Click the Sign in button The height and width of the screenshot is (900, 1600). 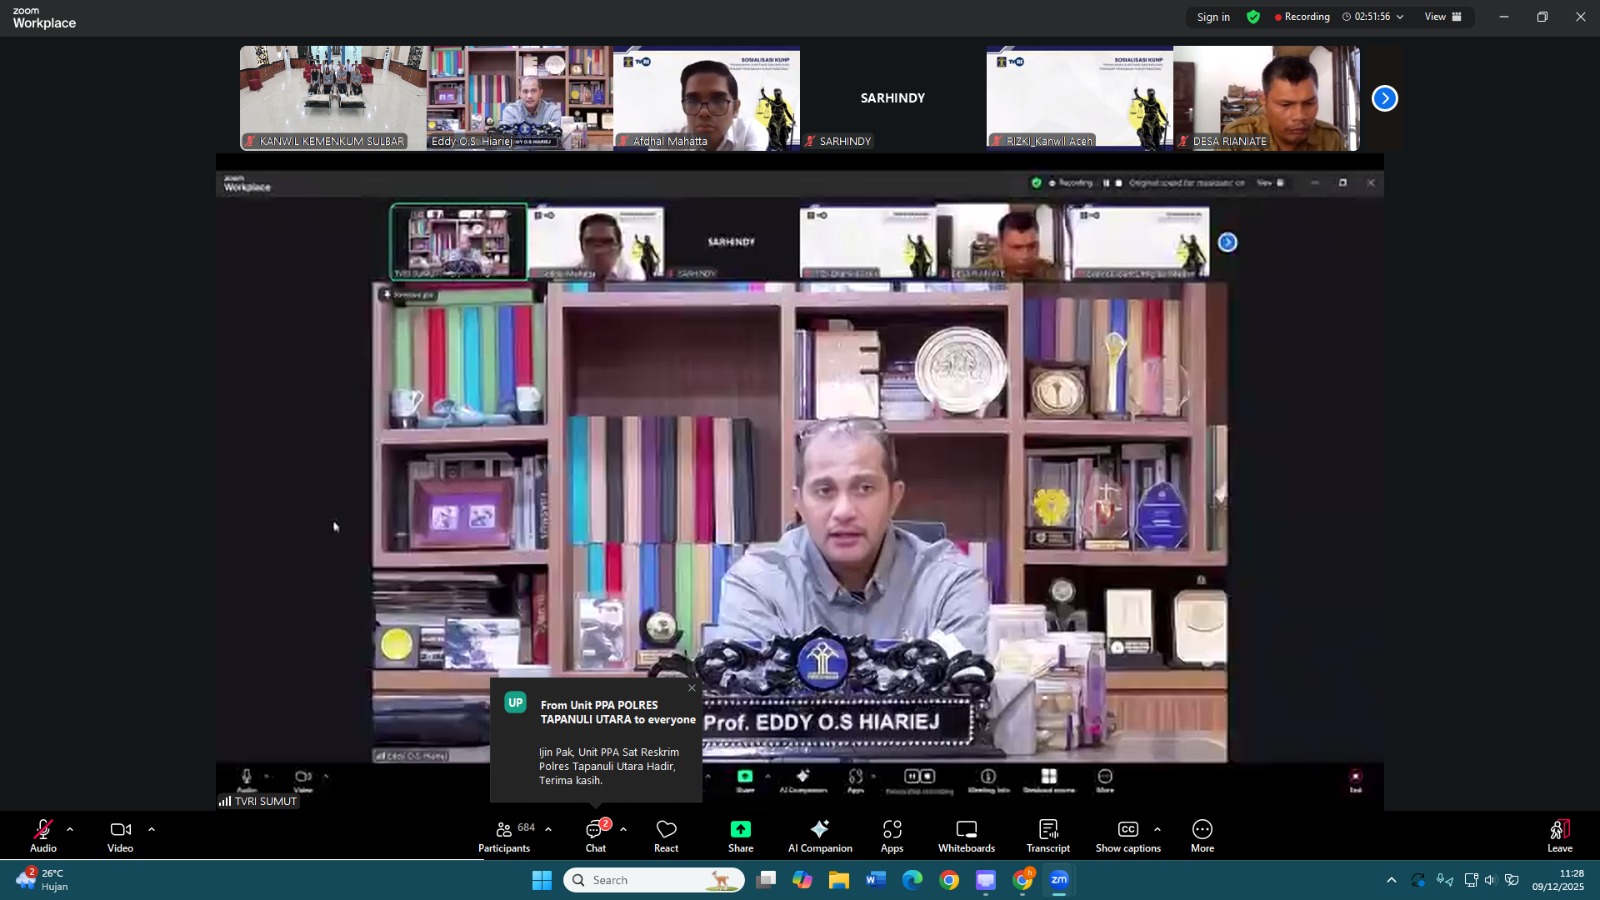1213,17
